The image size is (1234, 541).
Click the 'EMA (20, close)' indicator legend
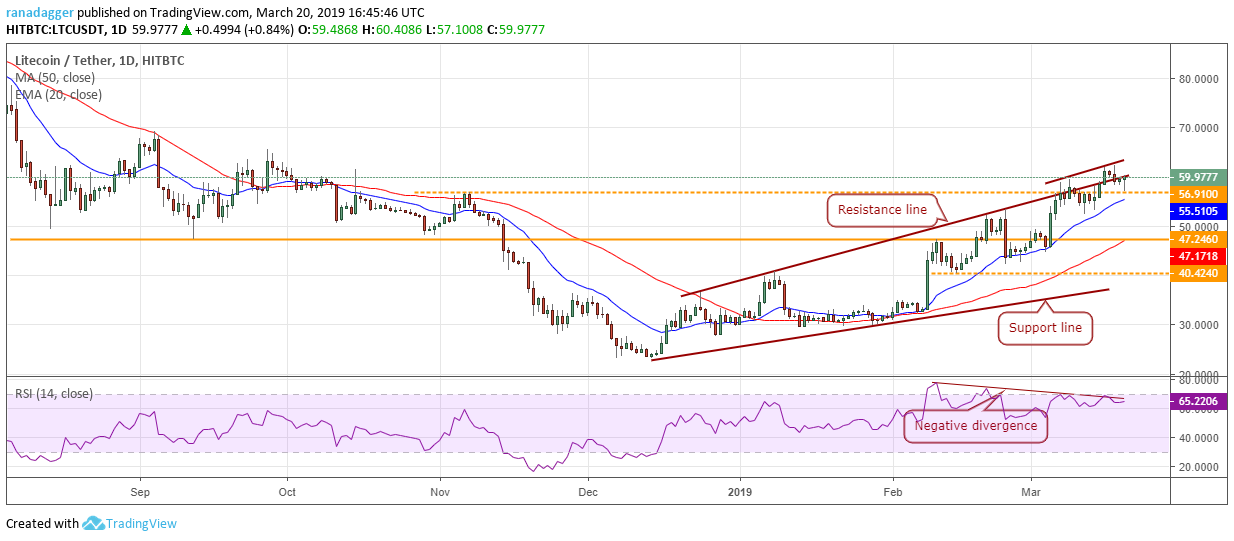click(57, 95)
